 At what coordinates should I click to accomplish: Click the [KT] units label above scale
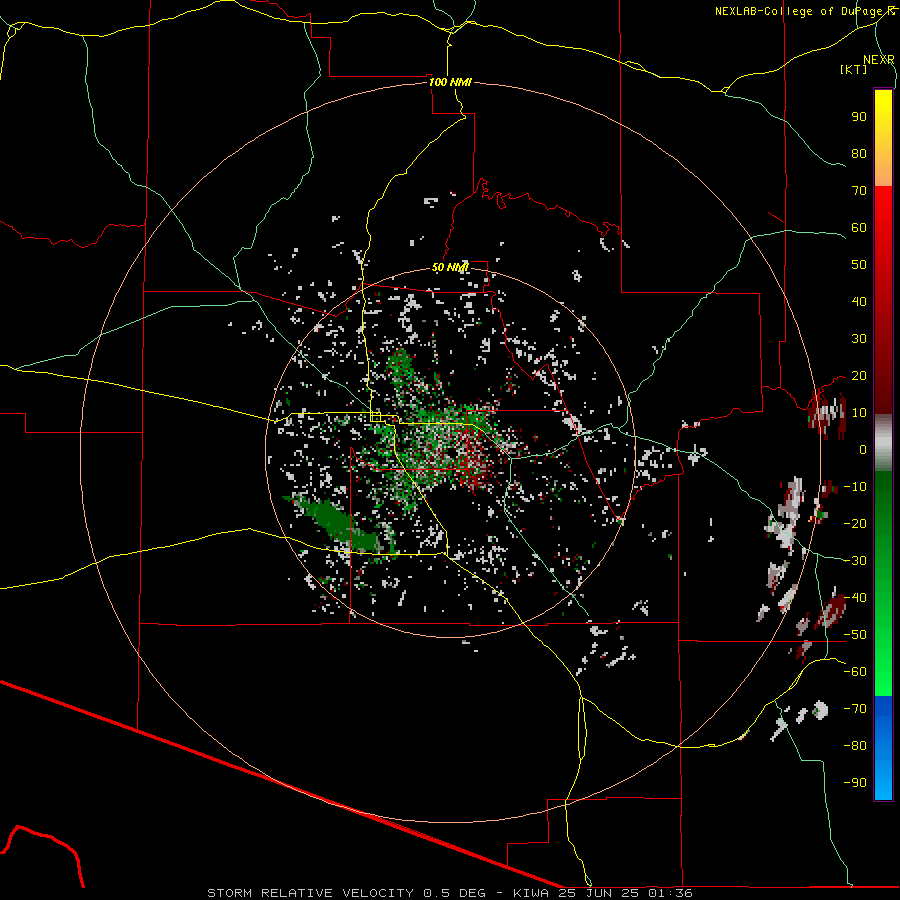[854, 69]
